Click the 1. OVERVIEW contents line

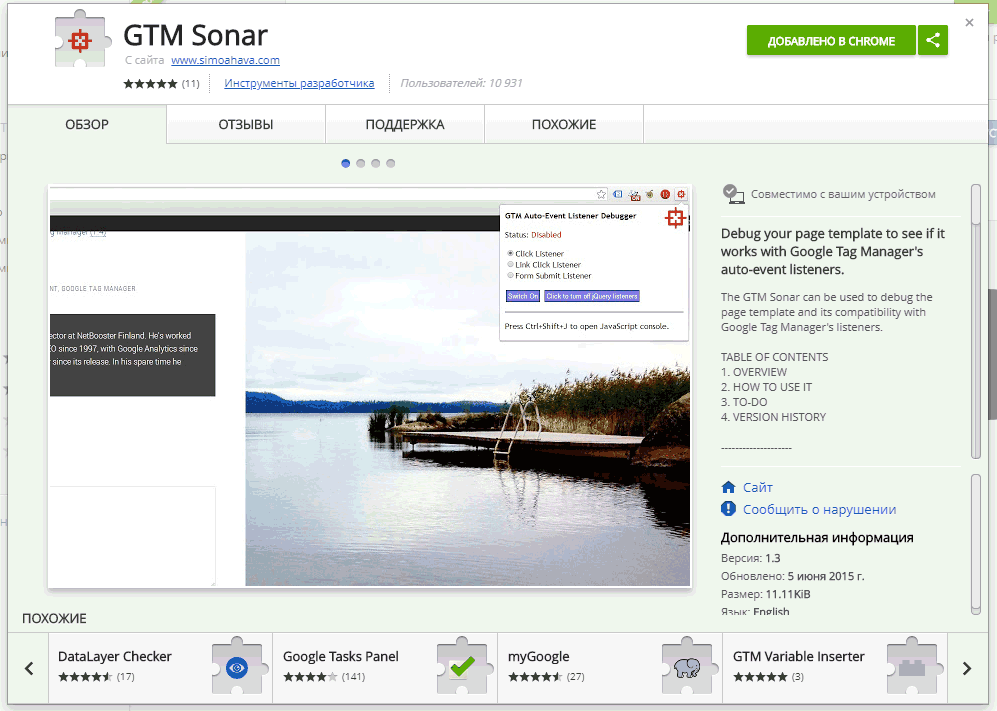(753, 372)
